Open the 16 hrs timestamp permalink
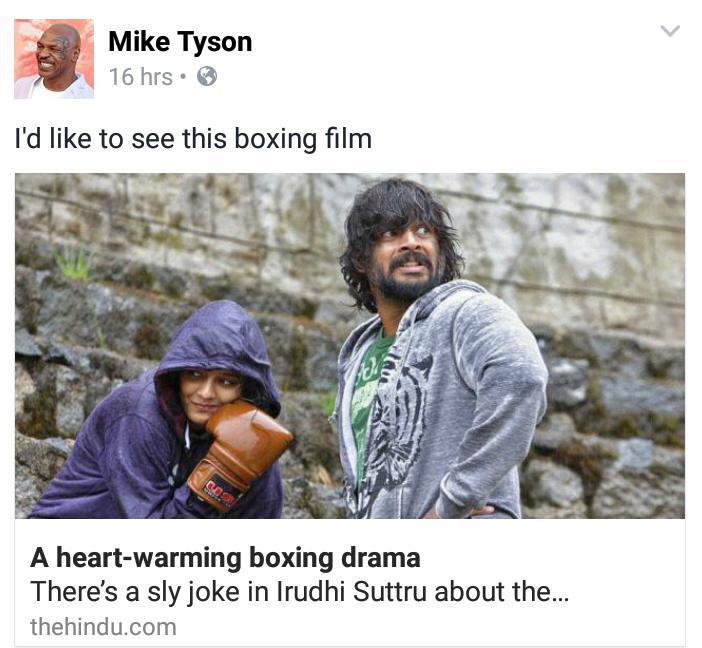The image size is (702, 648). [x=141, y=77]
